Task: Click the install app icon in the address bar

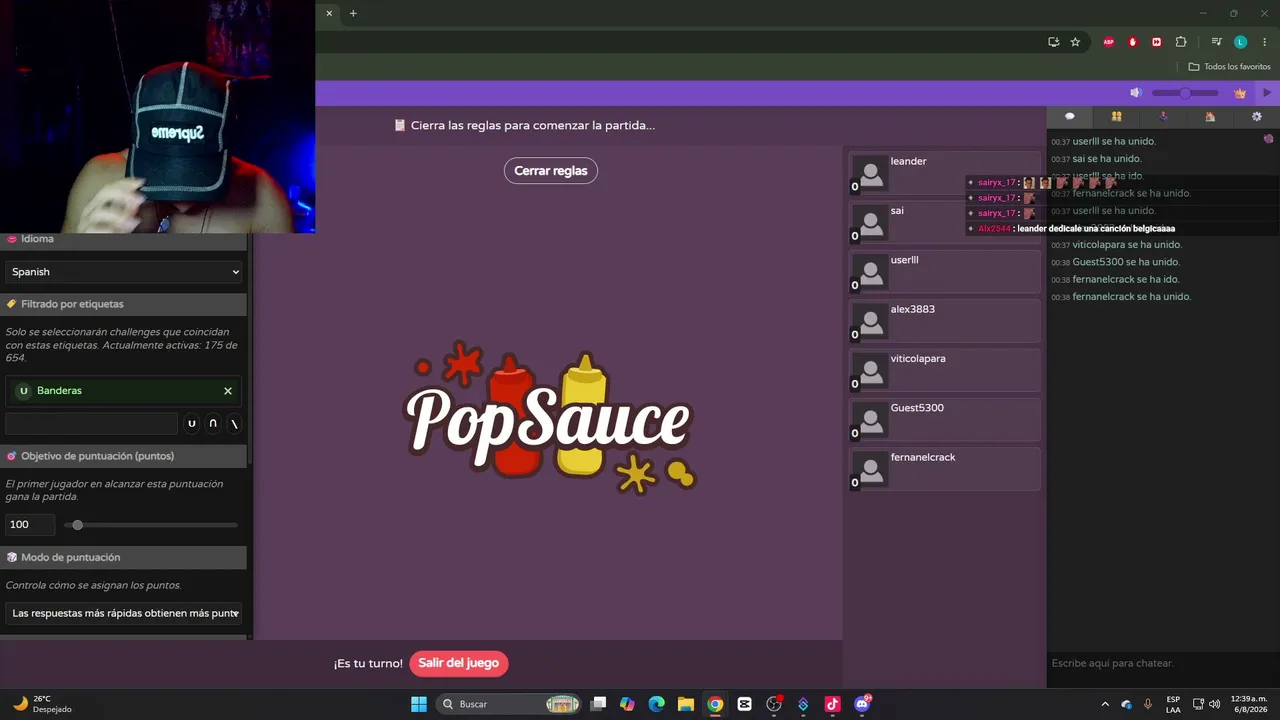Action: tap(1054, 42)
